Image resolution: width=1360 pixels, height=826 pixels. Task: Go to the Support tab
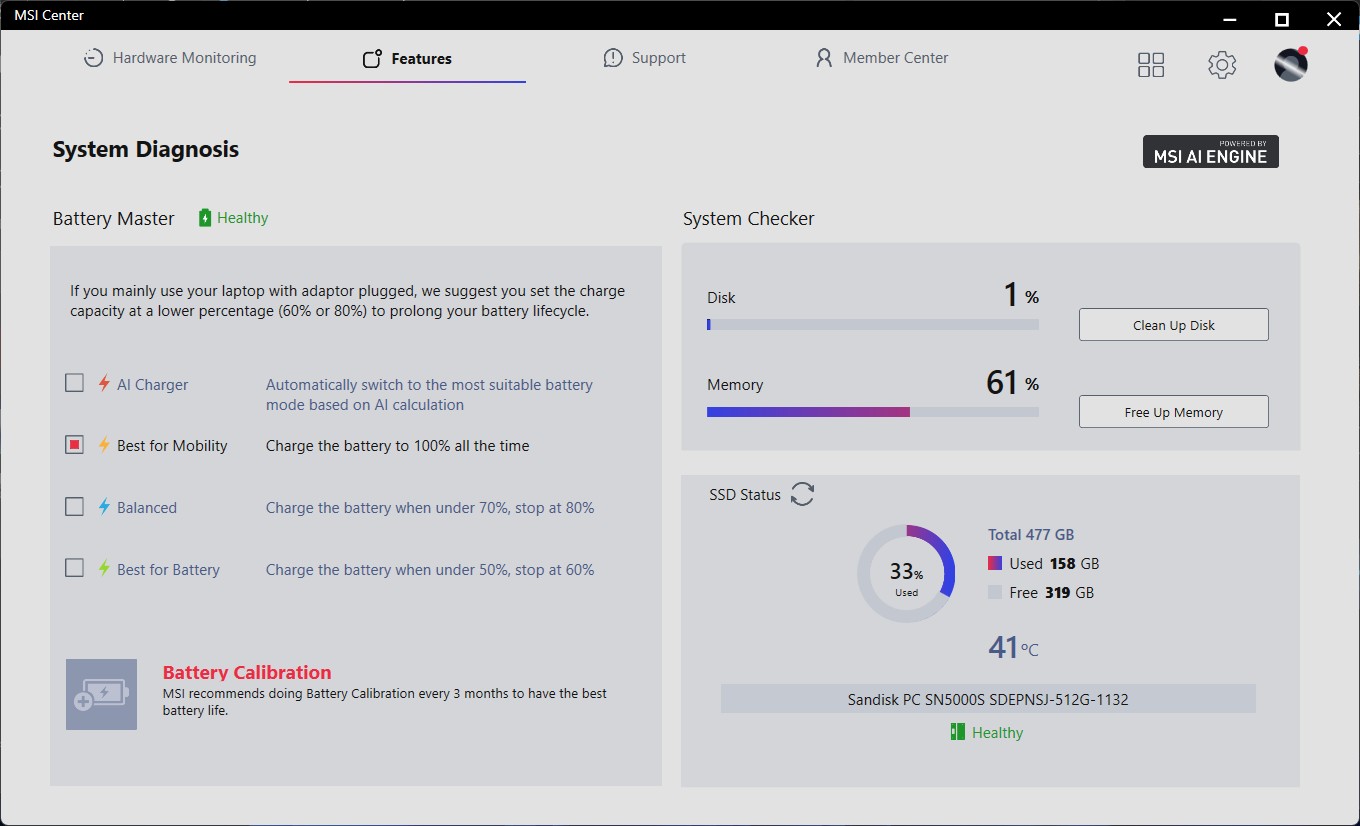coord(644,58)
